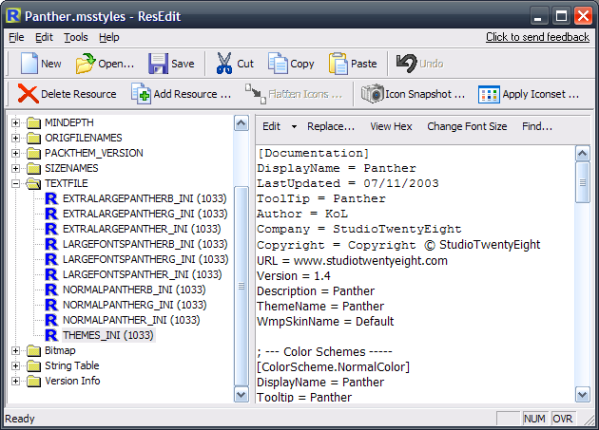
Task: Expand the Bitmap tree node
Action: click(15, 351)
